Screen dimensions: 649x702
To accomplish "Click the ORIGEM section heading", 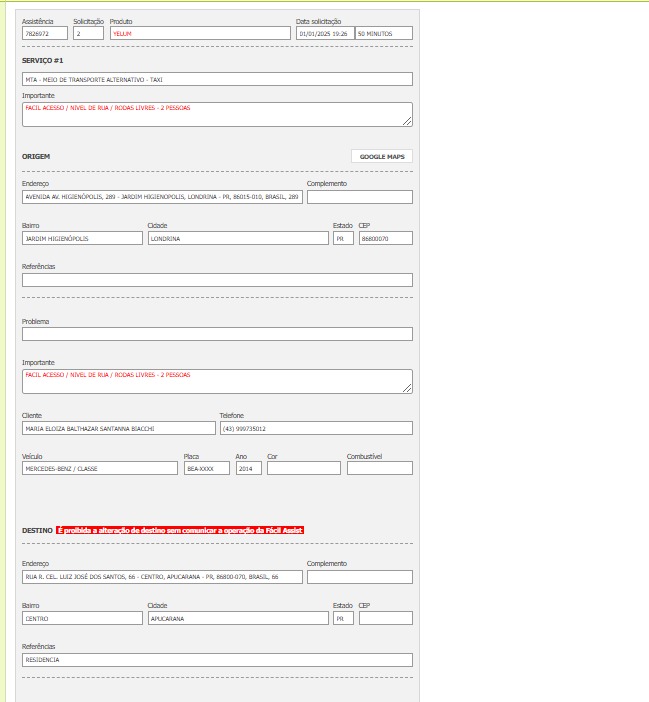I will click(36, 156).
